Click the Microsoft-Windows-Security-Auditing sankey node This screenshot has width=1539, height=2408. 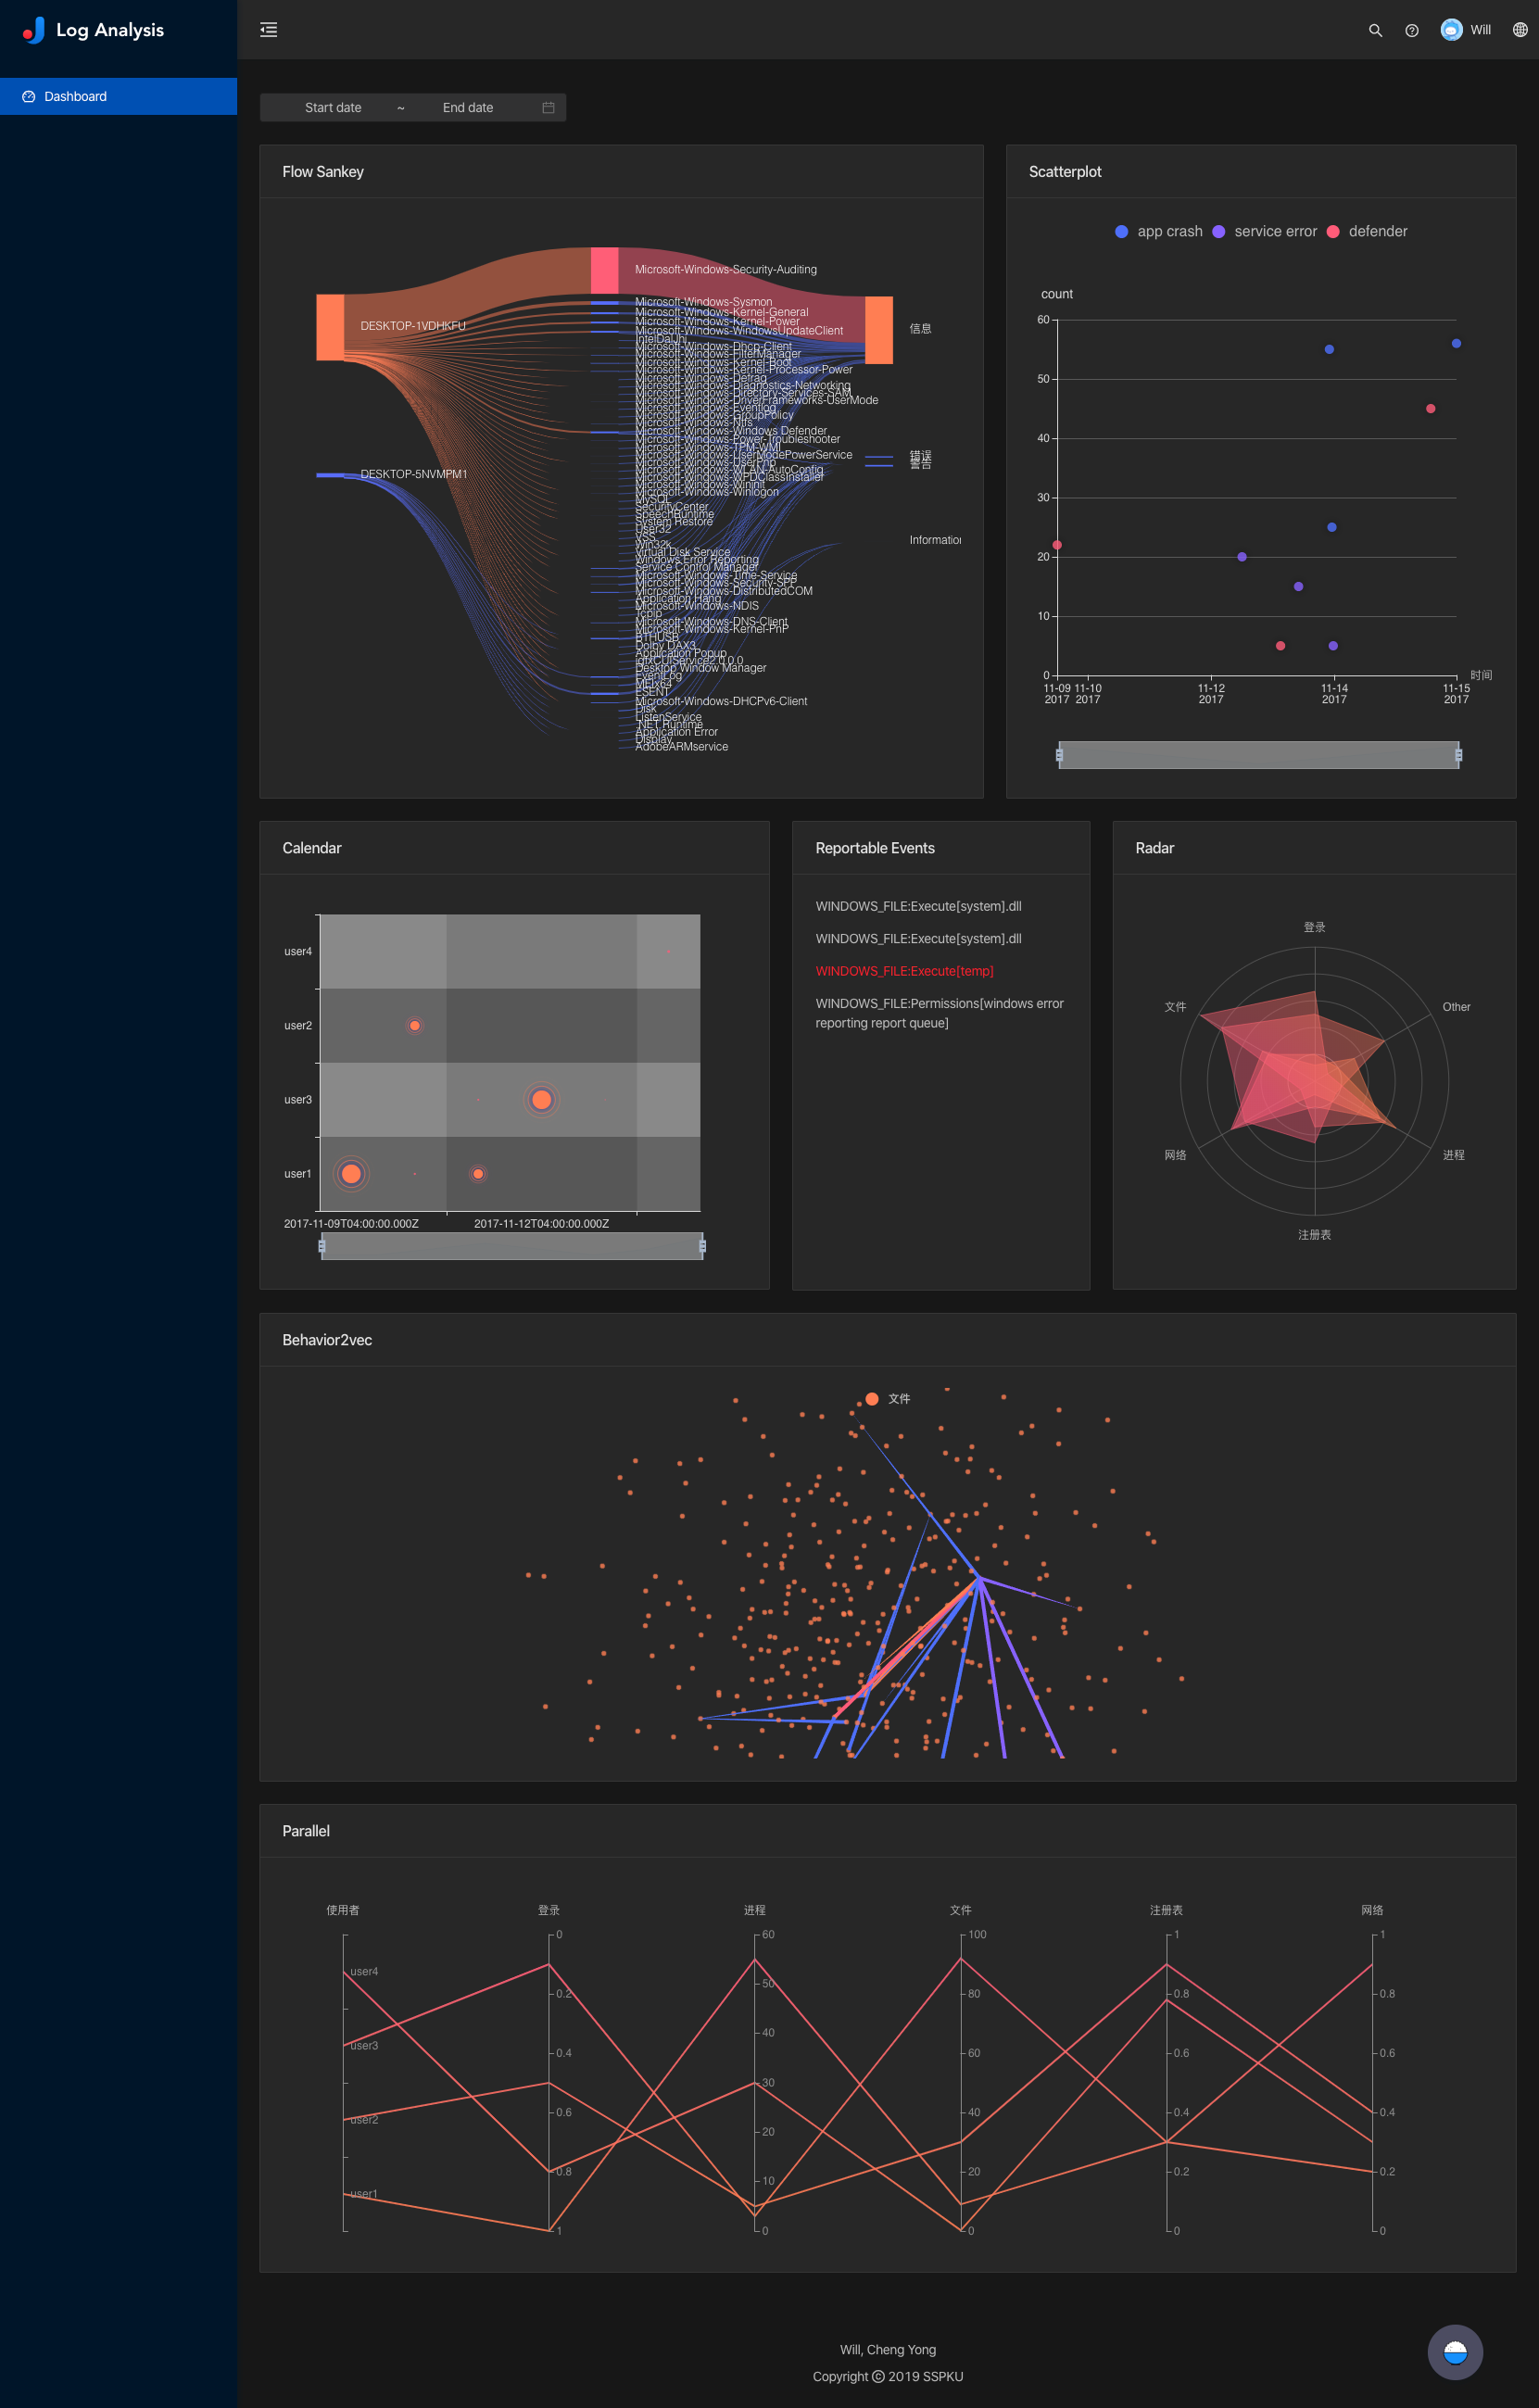604,271
